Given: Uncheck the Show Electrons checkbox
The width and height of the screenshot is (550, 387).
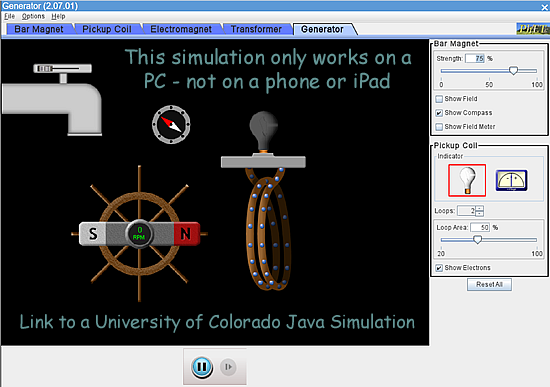Looking at the screenshot, I should 439,268.
